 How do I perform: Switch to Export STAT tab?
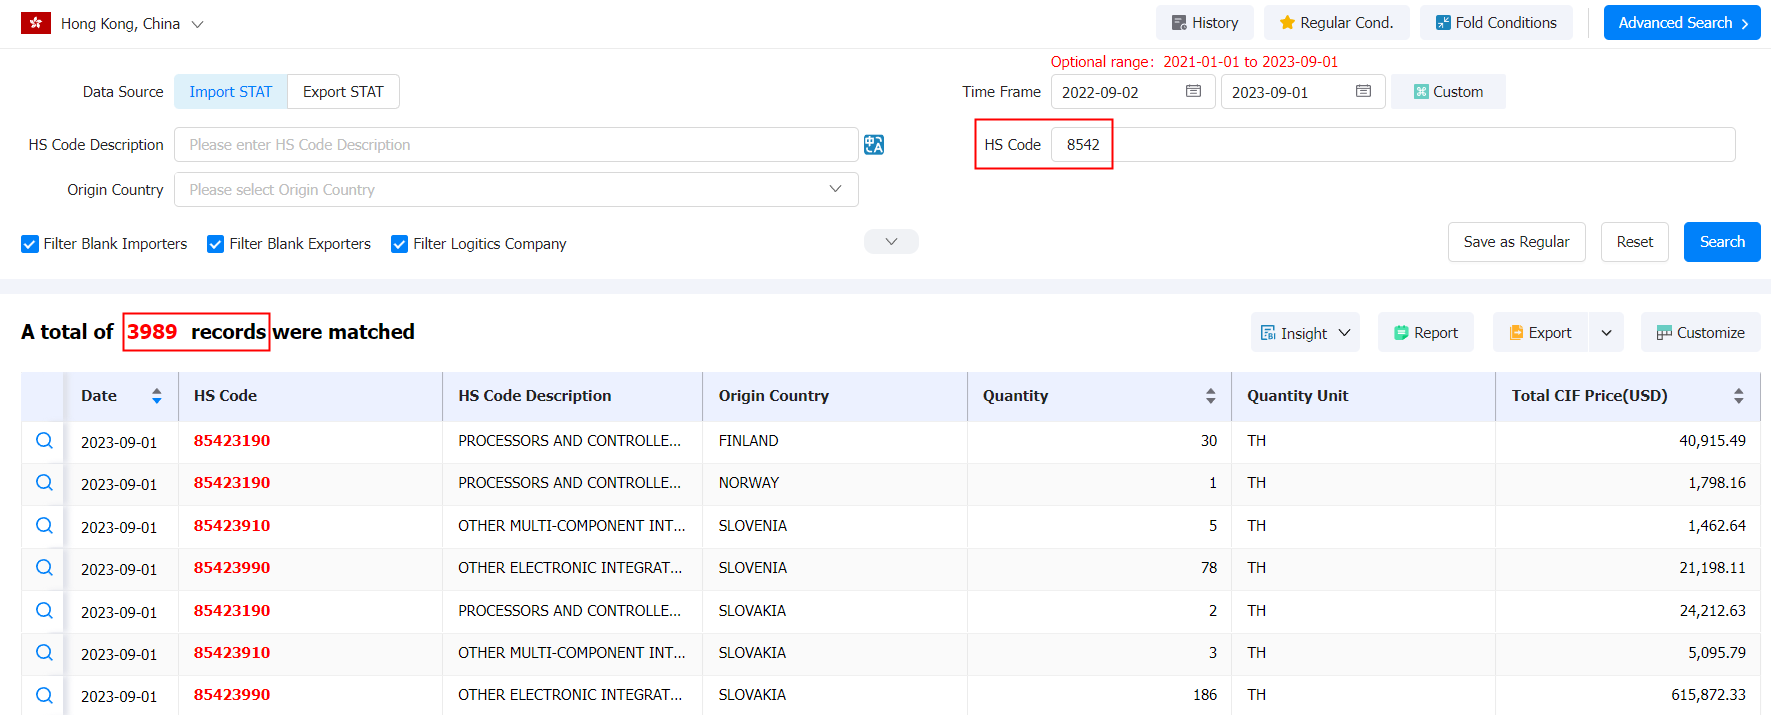tap(343, 92)
